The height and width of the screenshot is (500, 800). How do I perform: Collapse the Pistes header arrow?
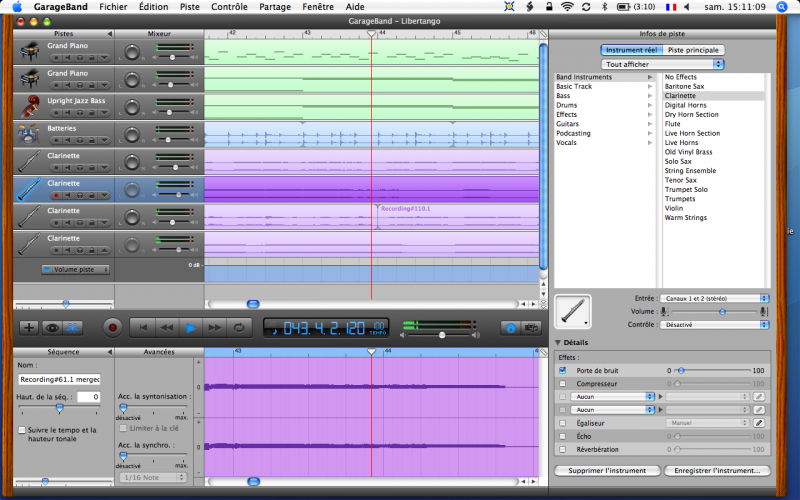(x=109, y=34)
